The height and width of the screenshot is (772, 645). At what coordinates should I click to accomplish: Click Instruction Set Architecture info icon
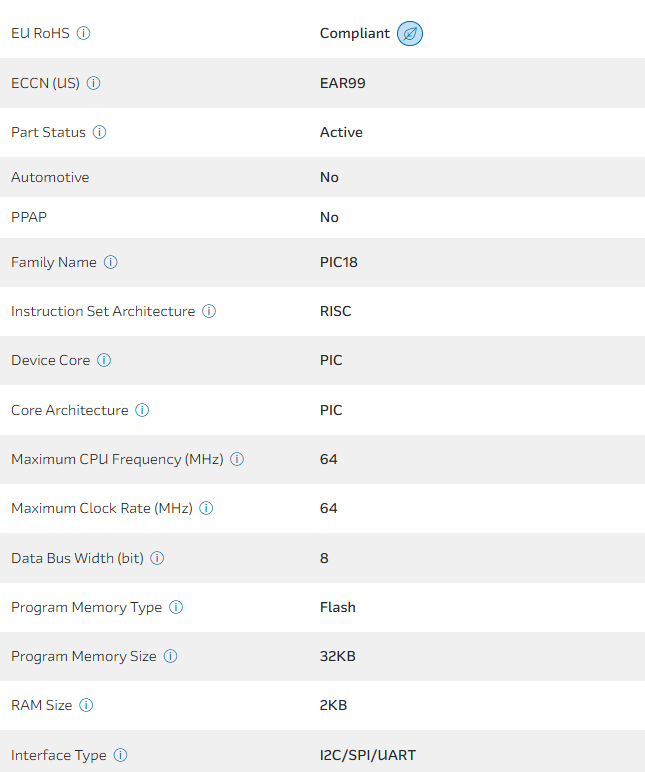click(209, 311)
